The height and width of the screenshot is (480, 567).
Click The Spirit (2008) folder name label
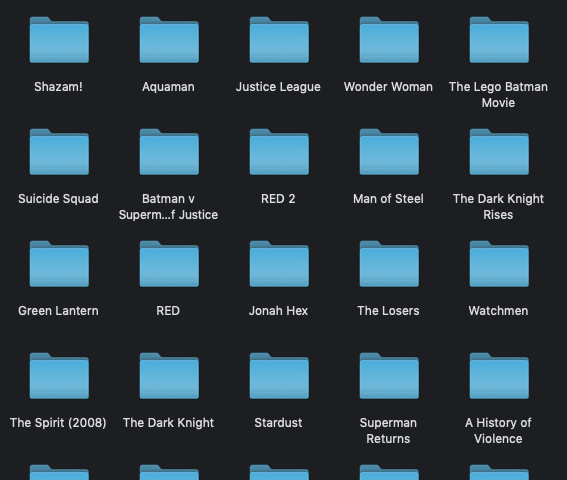[58, 423]
